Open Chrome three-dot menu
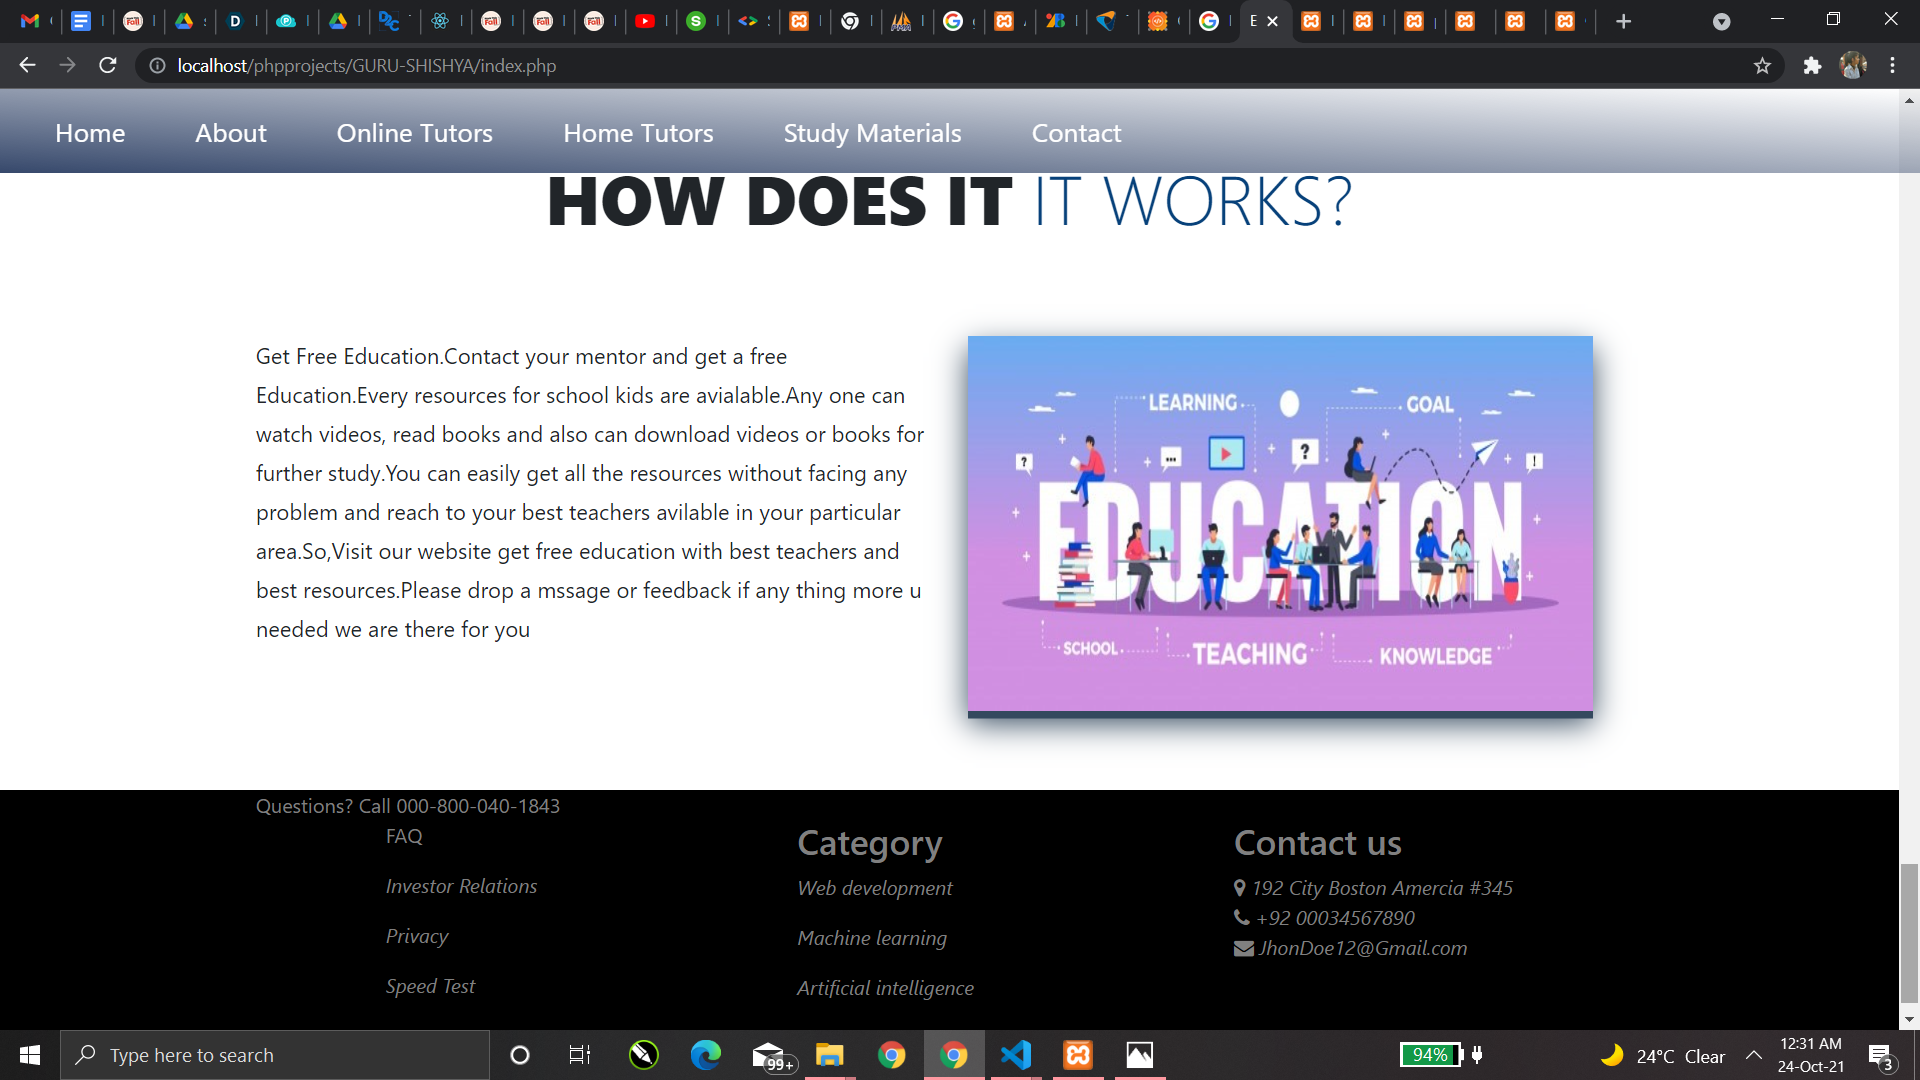Viewport: 1920px width, 1080px height. coord(1892,66)
